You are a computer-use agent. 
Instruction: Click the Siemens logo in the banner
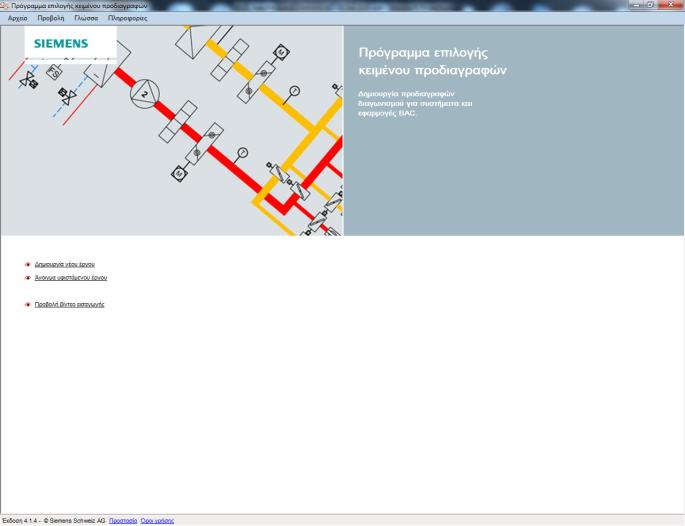(61, 43)
